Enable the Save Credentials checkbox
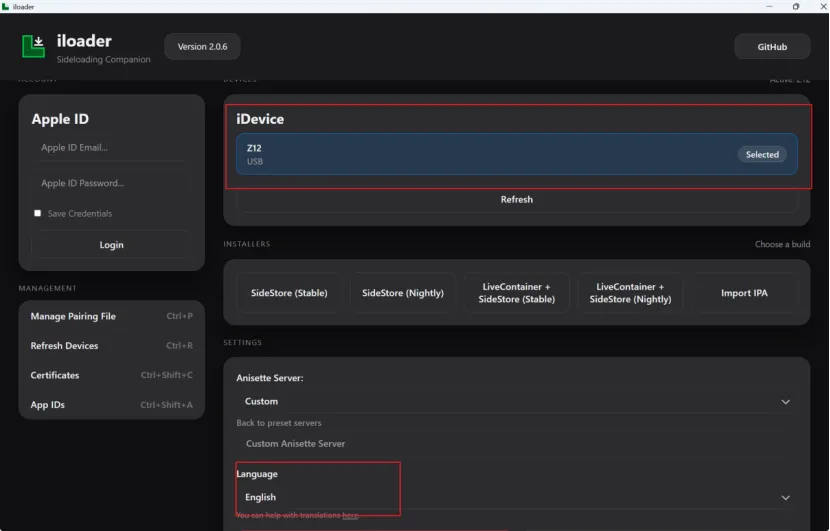The width and height of the screenshot is (830, 531). [38, 213]
